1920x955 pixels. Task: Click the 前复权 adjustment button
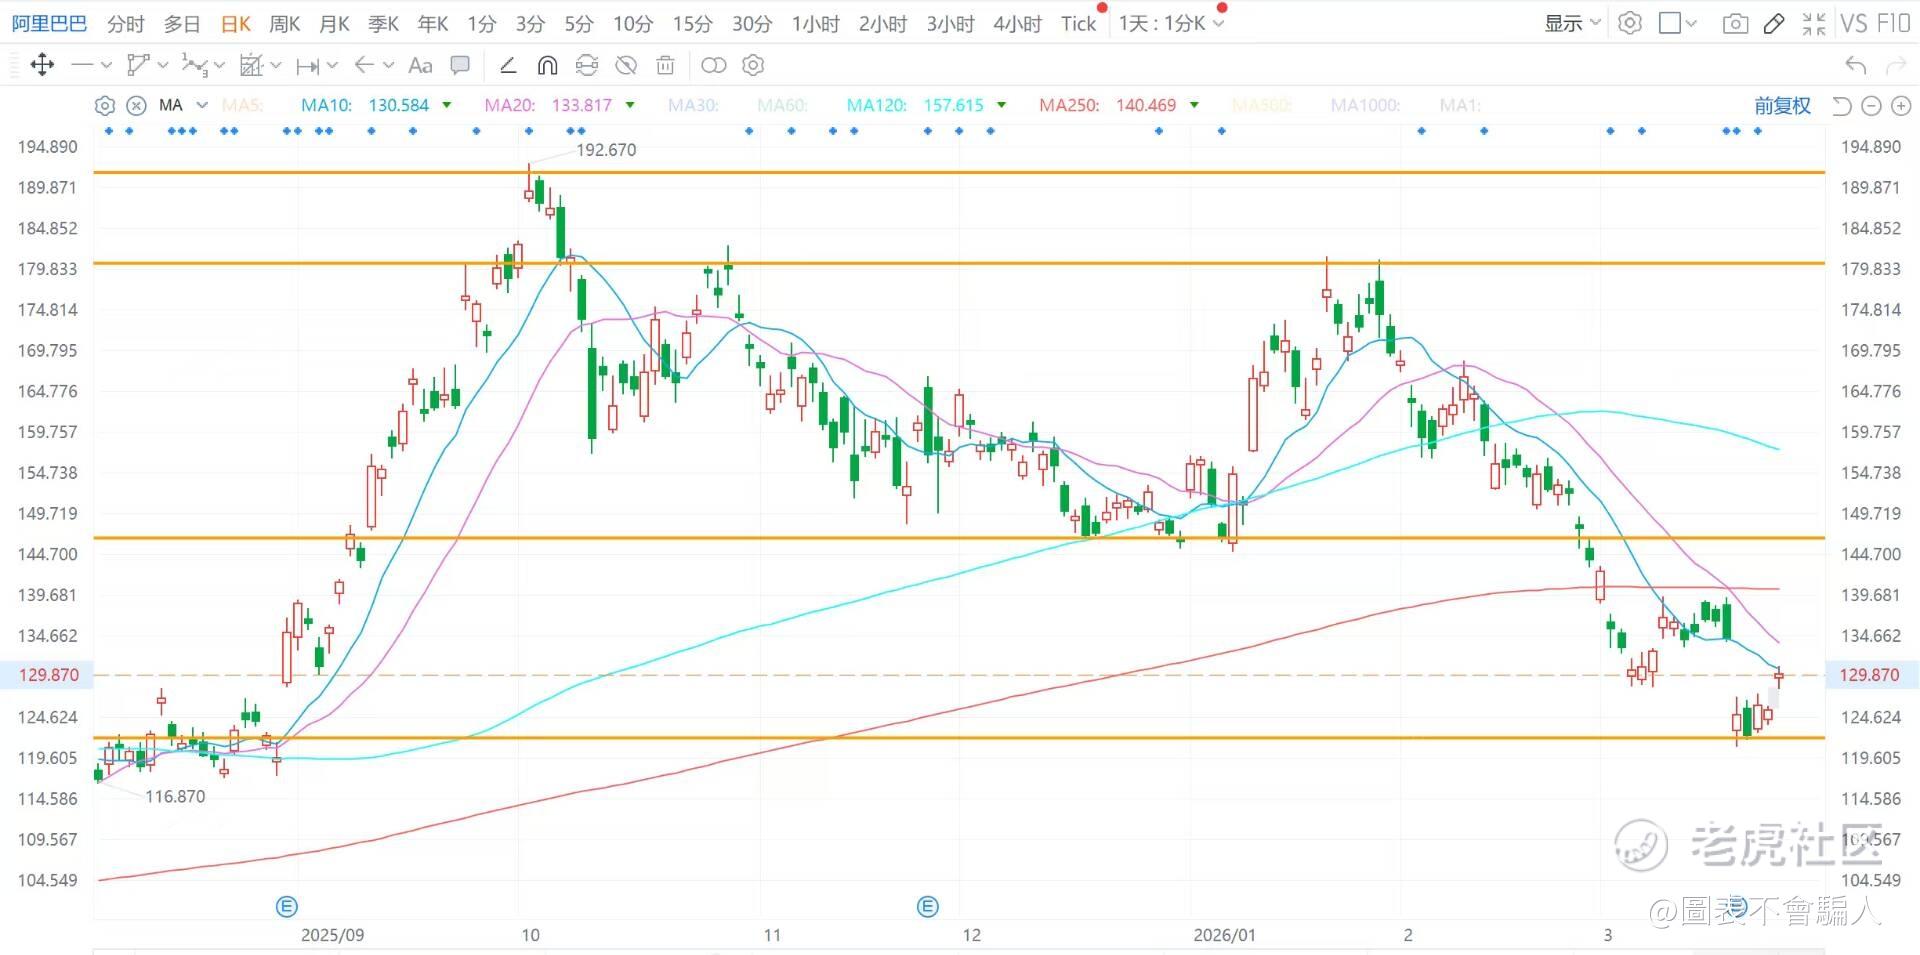(1782, 105)
